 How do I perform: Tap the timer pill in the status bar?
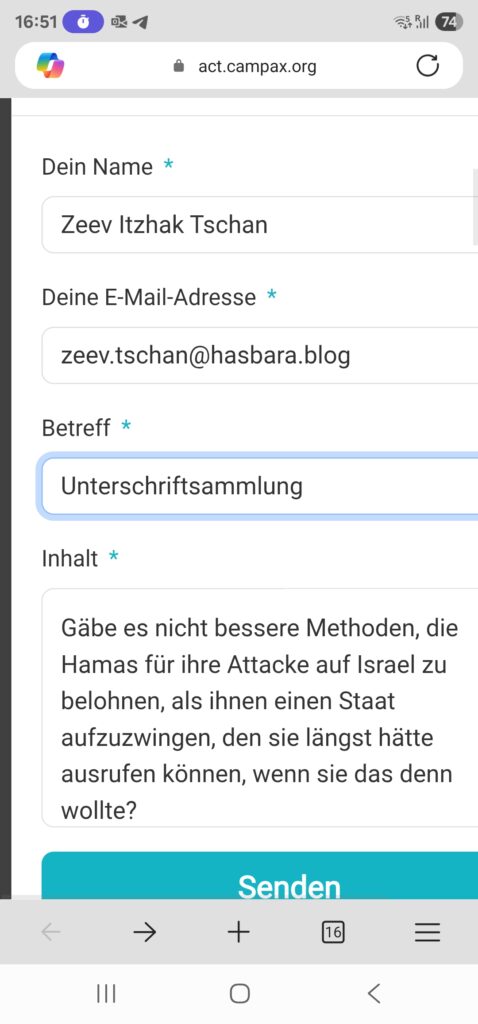pos(84,22)
